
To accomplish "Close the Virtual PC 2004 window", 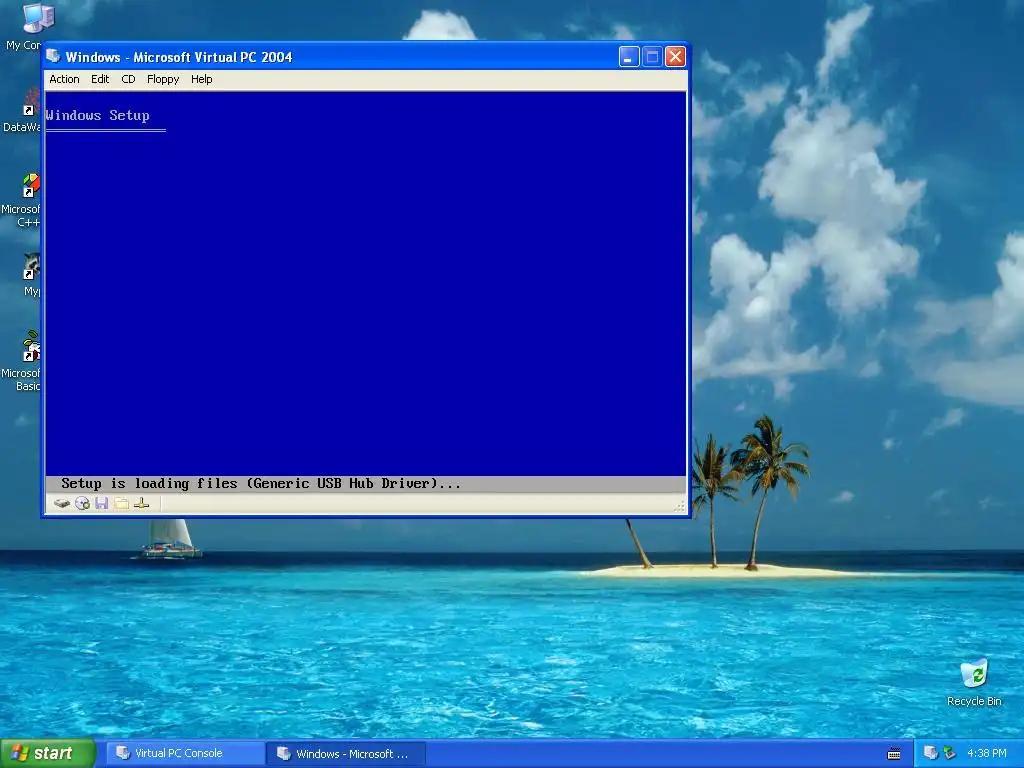I will (x=675, y=57).
